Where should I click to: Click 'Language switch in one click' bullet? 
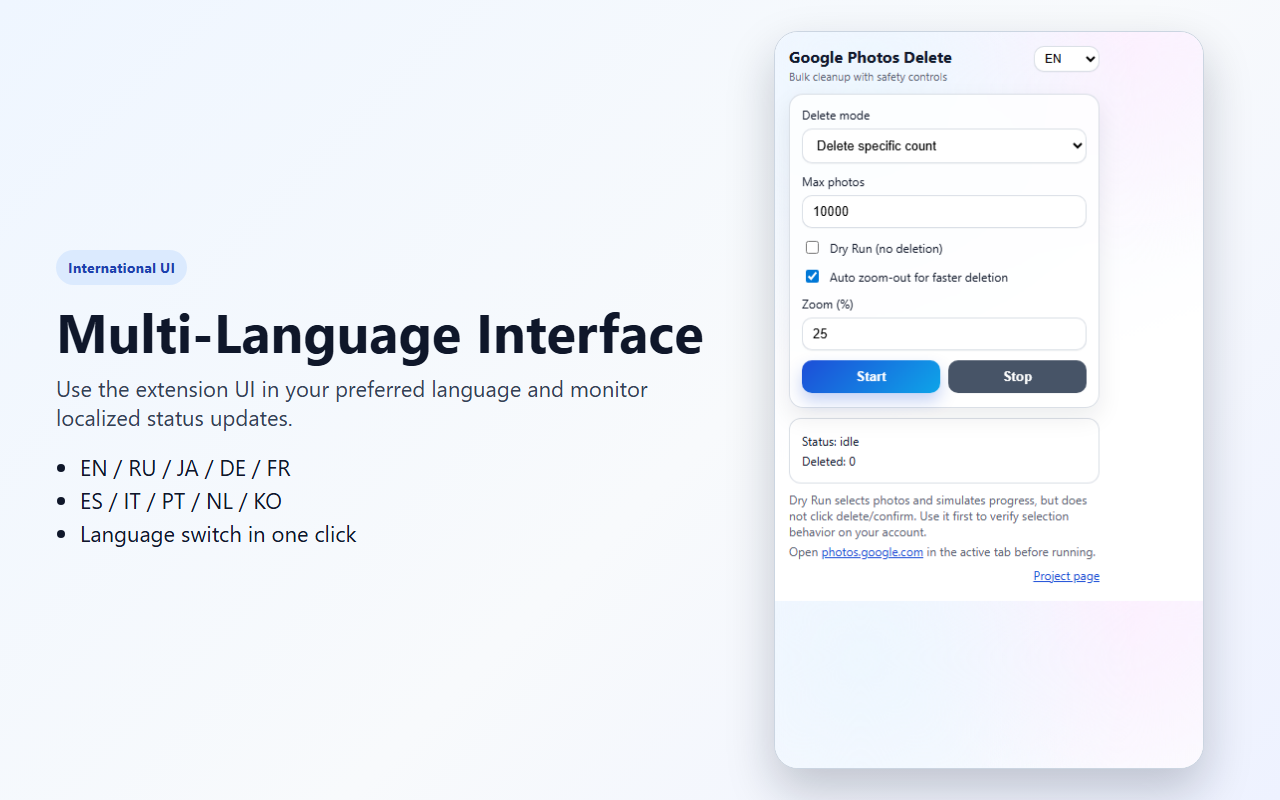218,534
